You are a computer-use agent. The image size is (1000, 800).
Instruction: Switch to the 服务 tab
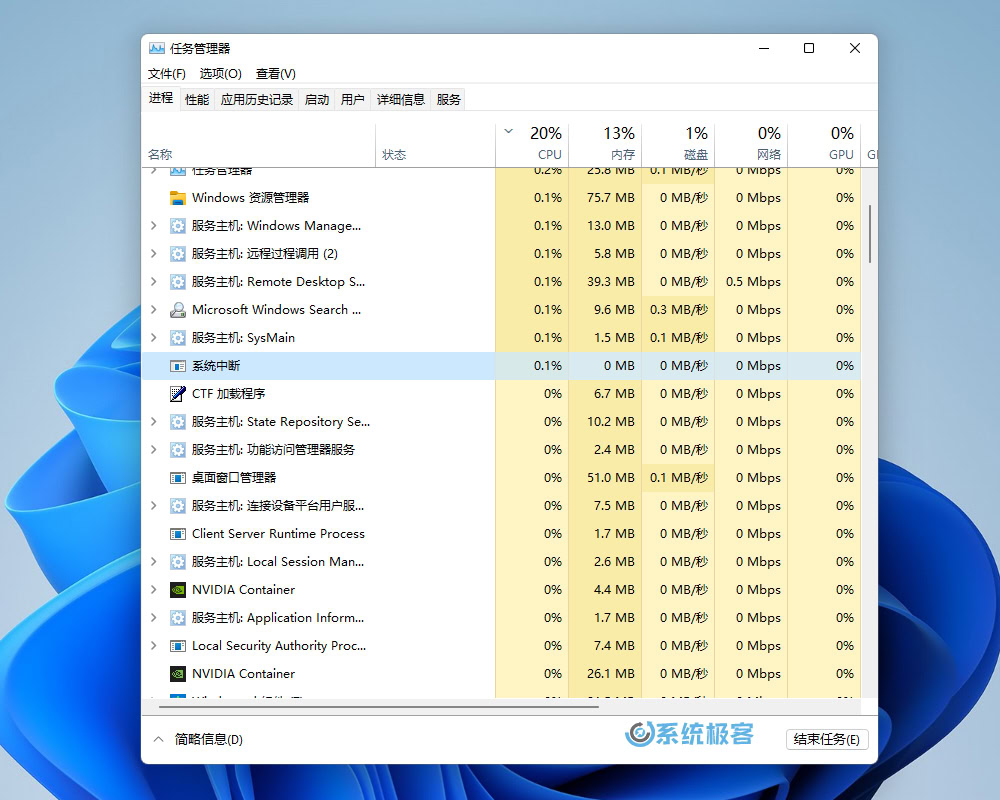448,100
